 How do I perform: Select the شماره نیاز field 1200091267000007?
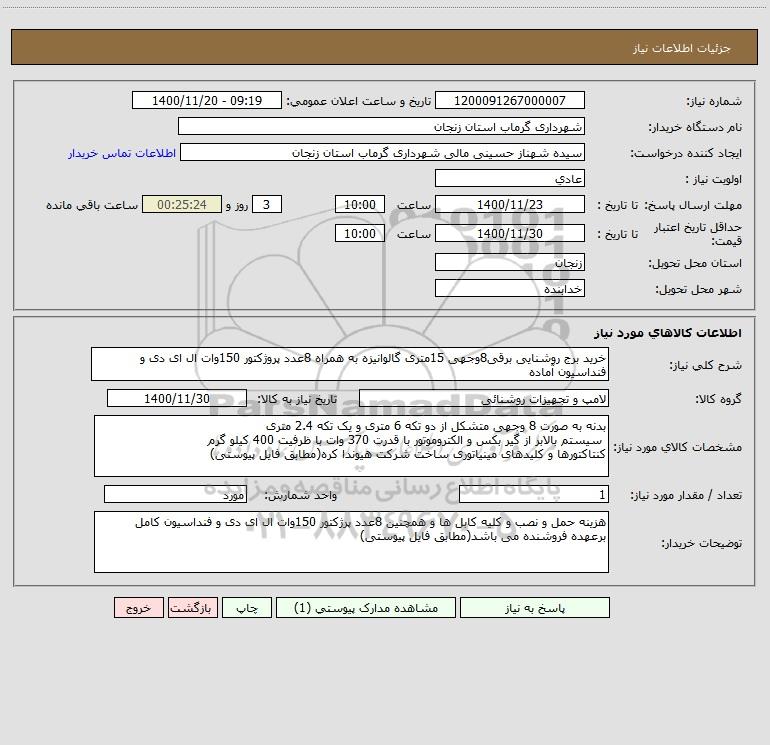(510, 100)
